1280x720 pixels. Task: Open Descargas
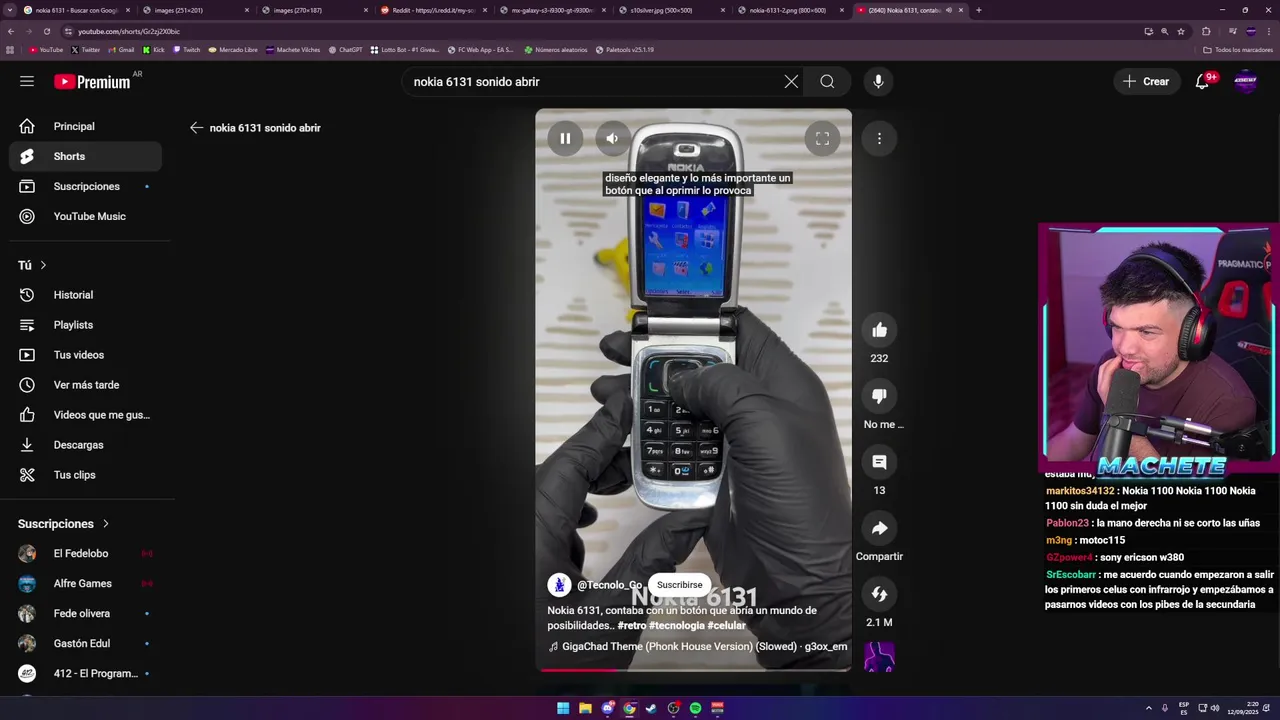click(x=86, y=445)
